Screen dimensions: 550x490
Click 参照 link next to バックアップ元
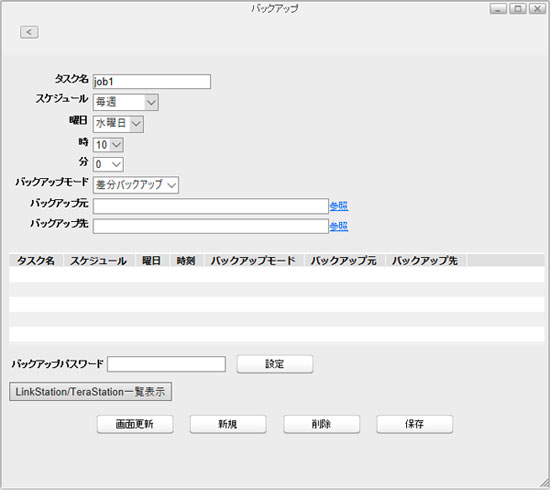(339, 206)
